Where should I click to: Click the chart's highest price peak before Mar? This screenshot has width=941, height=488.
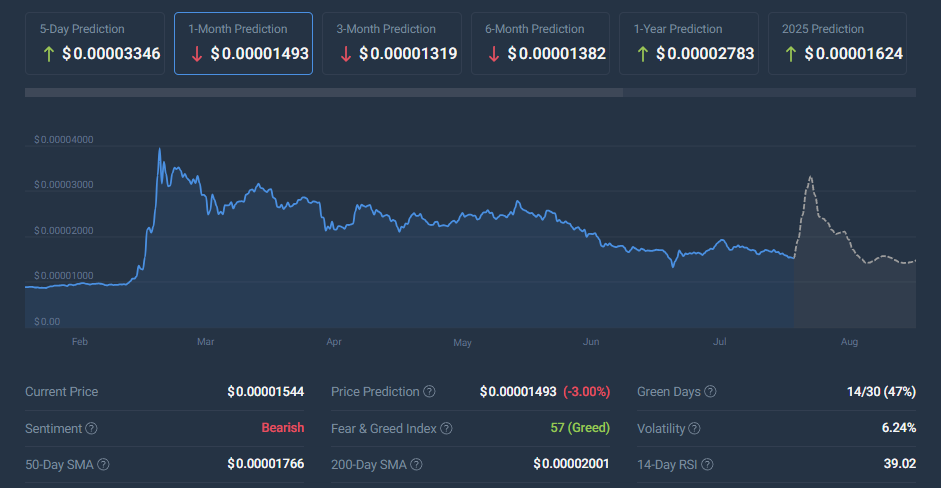click(x=160, y=149)
